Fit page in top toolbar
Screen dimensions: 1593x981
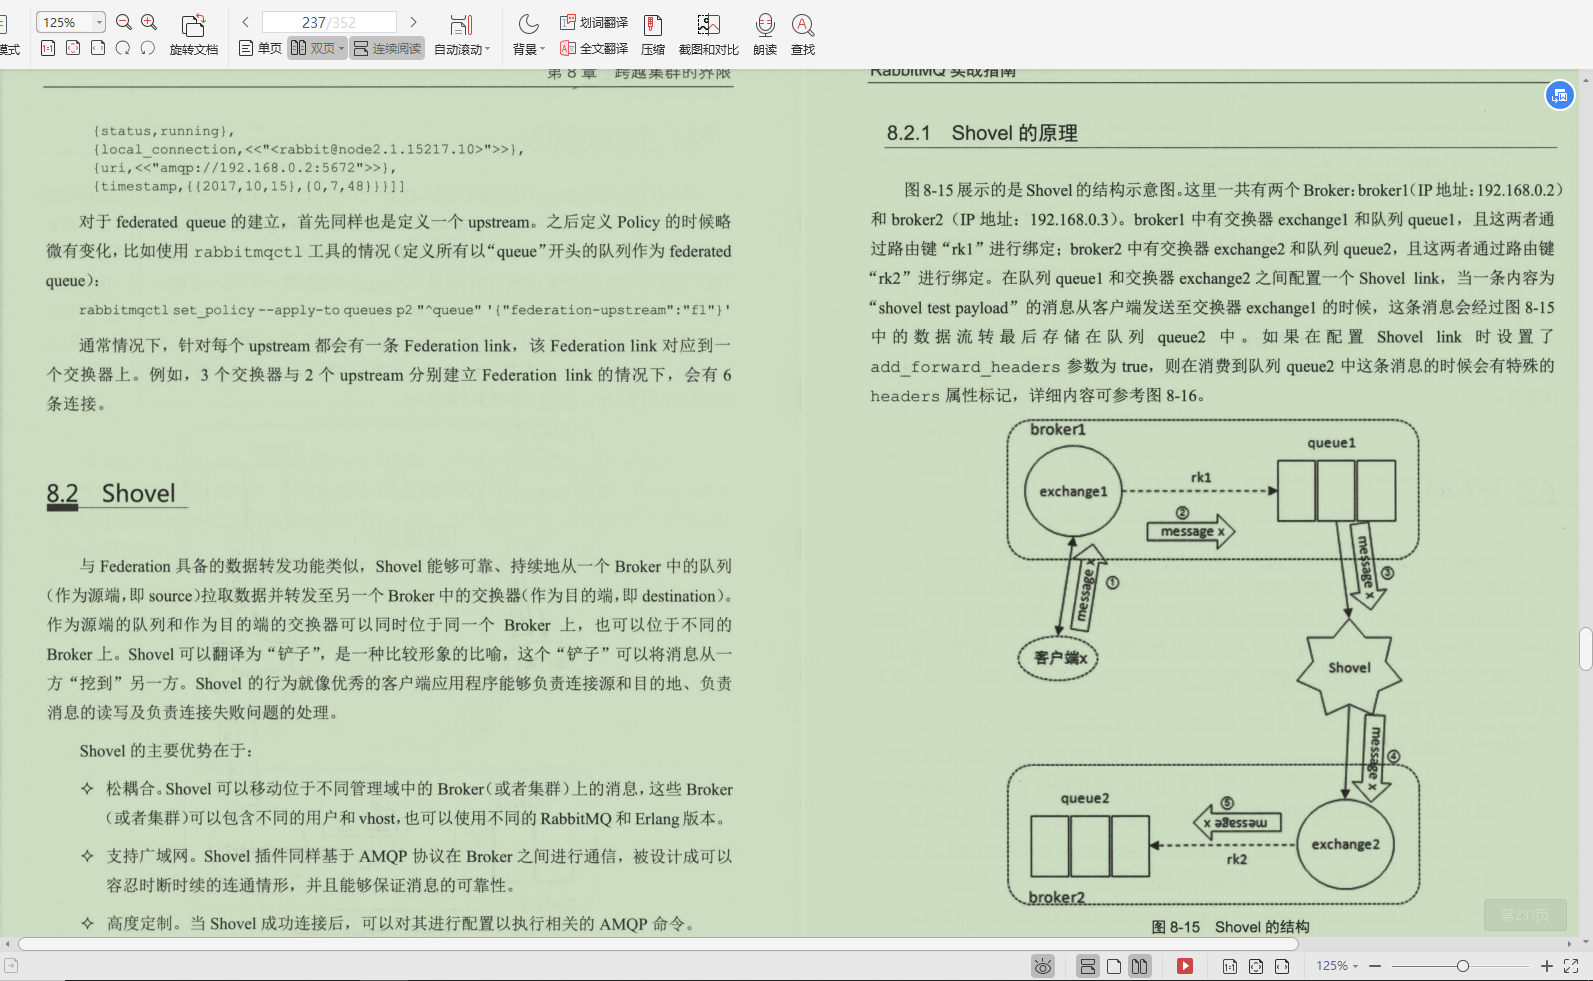click(x=73, y=48)
